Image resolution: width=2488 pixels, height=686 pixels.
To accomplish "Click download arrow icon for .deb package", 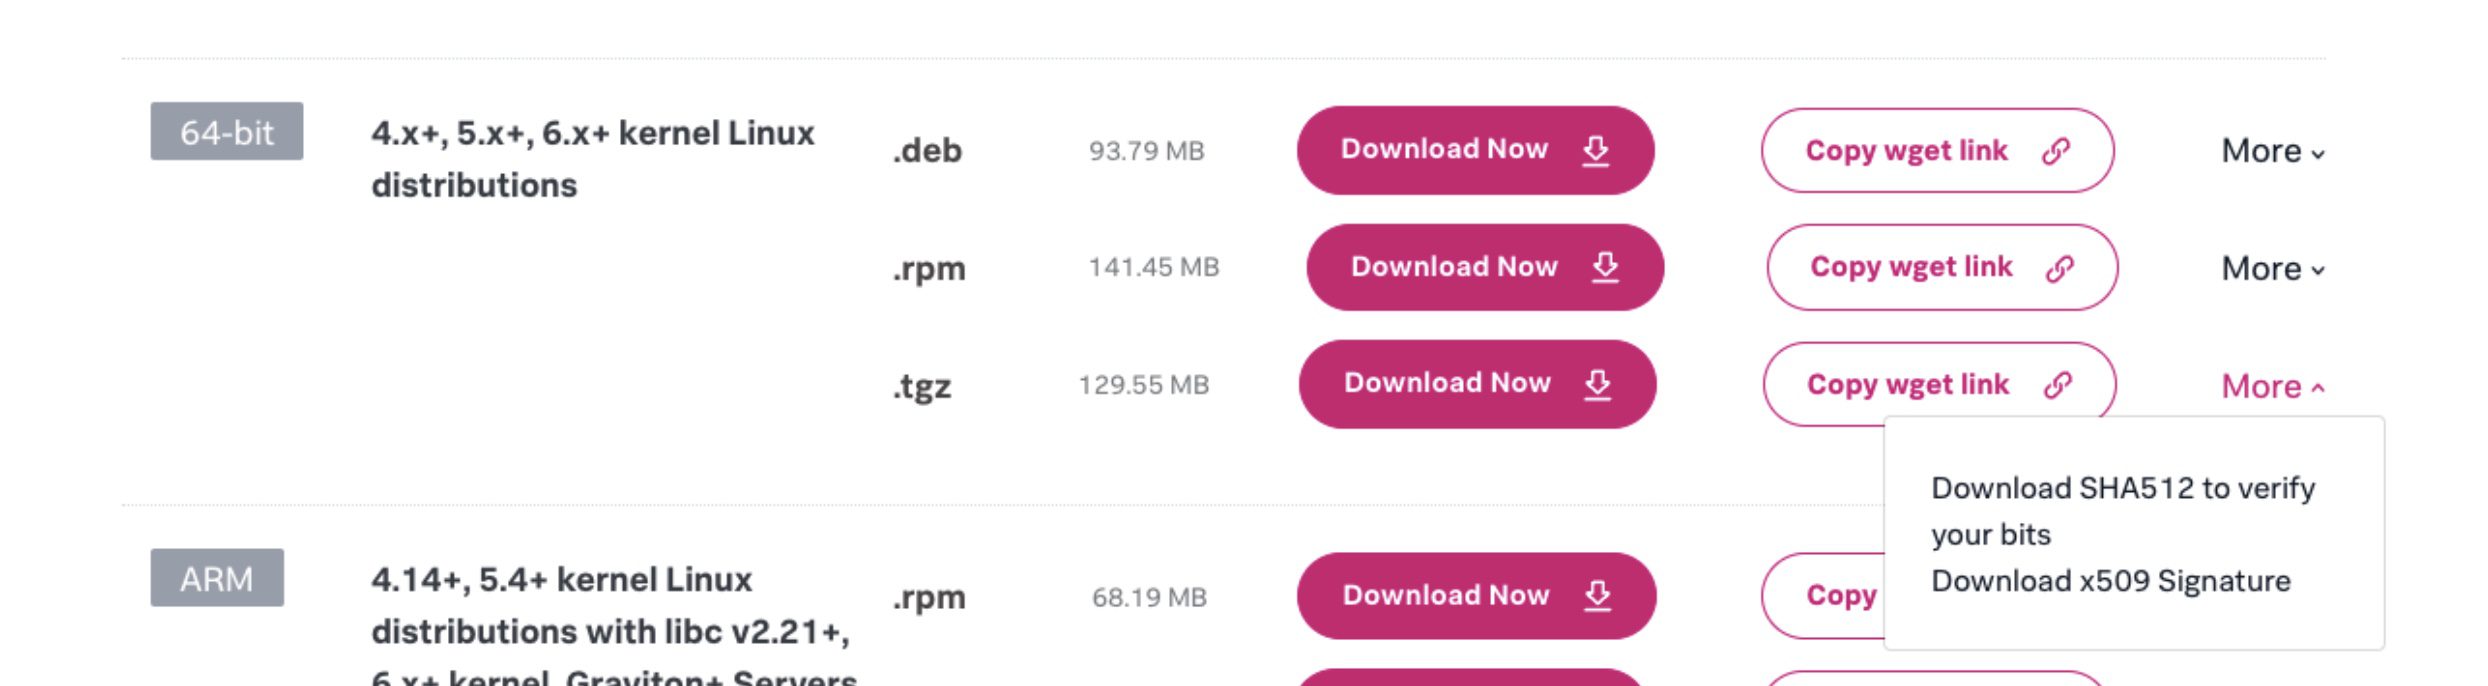I will (1596, 151).
